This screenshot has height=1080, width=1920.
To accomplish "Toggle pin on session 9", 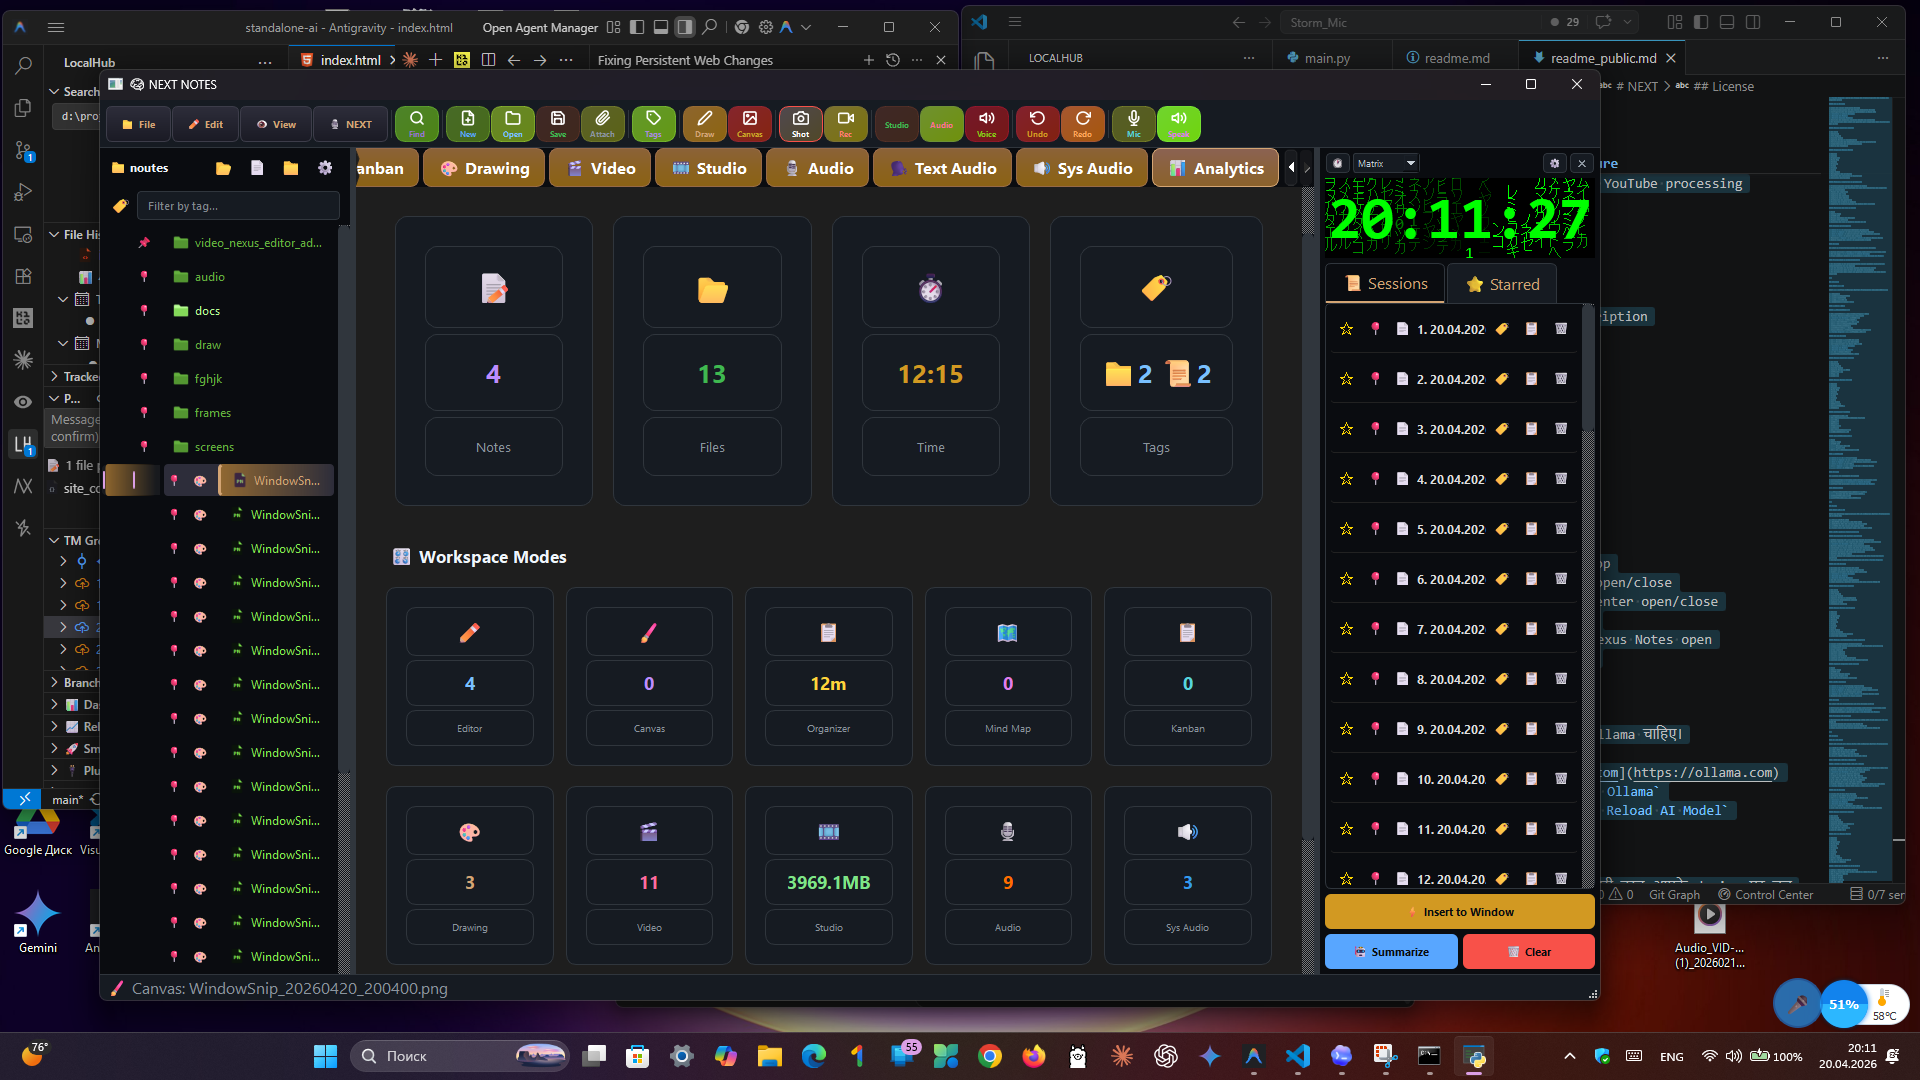I will point(1376,729).
